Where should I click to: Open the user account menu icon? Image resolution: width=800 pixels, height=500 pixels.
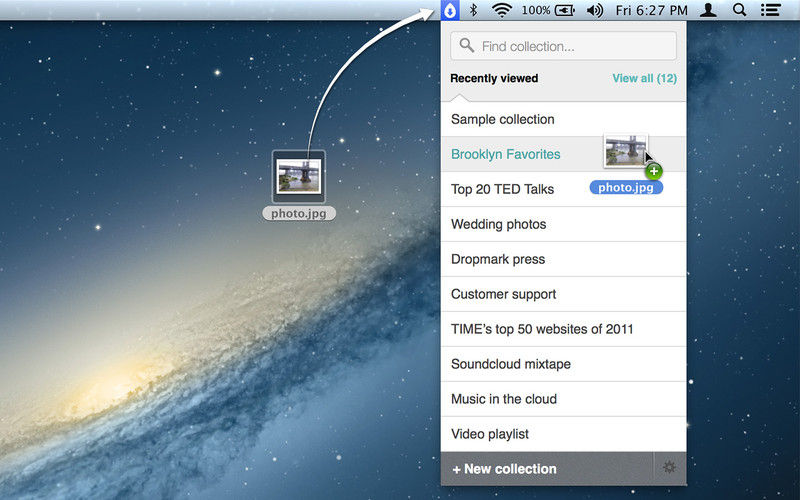[x=708, y=10]
